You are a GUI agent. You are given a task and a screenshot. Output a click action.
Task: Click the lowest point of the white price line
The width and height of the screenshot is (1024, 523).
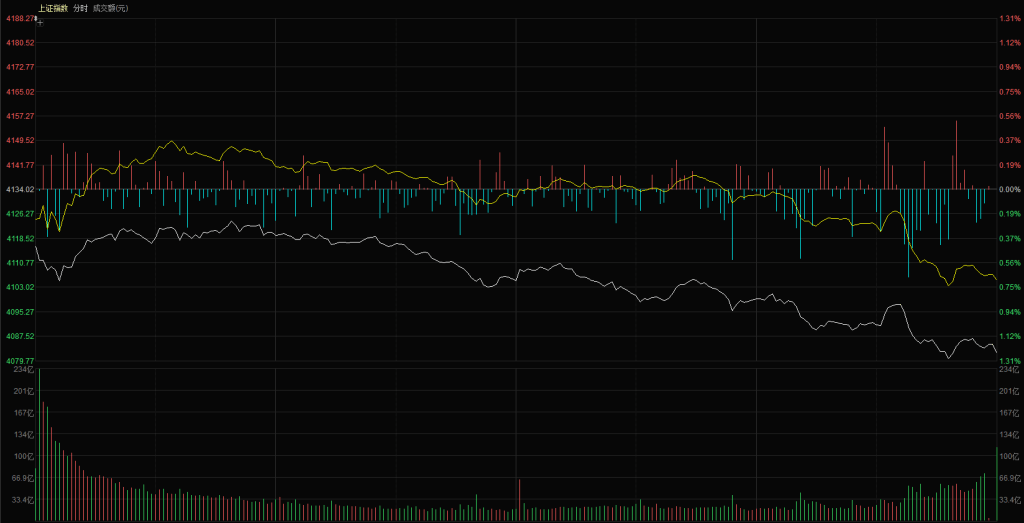click(945, 357)
